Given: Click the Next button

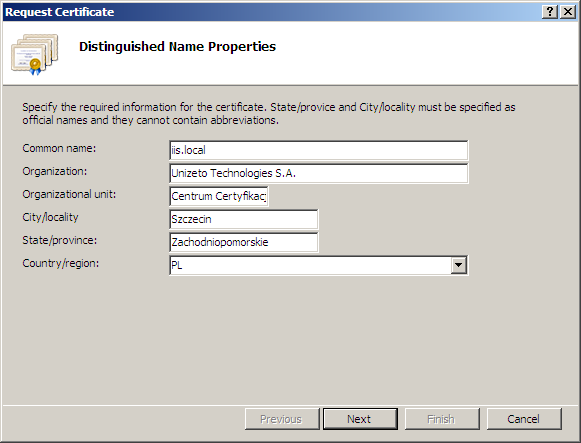Looking at the screenshot, I should [x=360, y=419].
